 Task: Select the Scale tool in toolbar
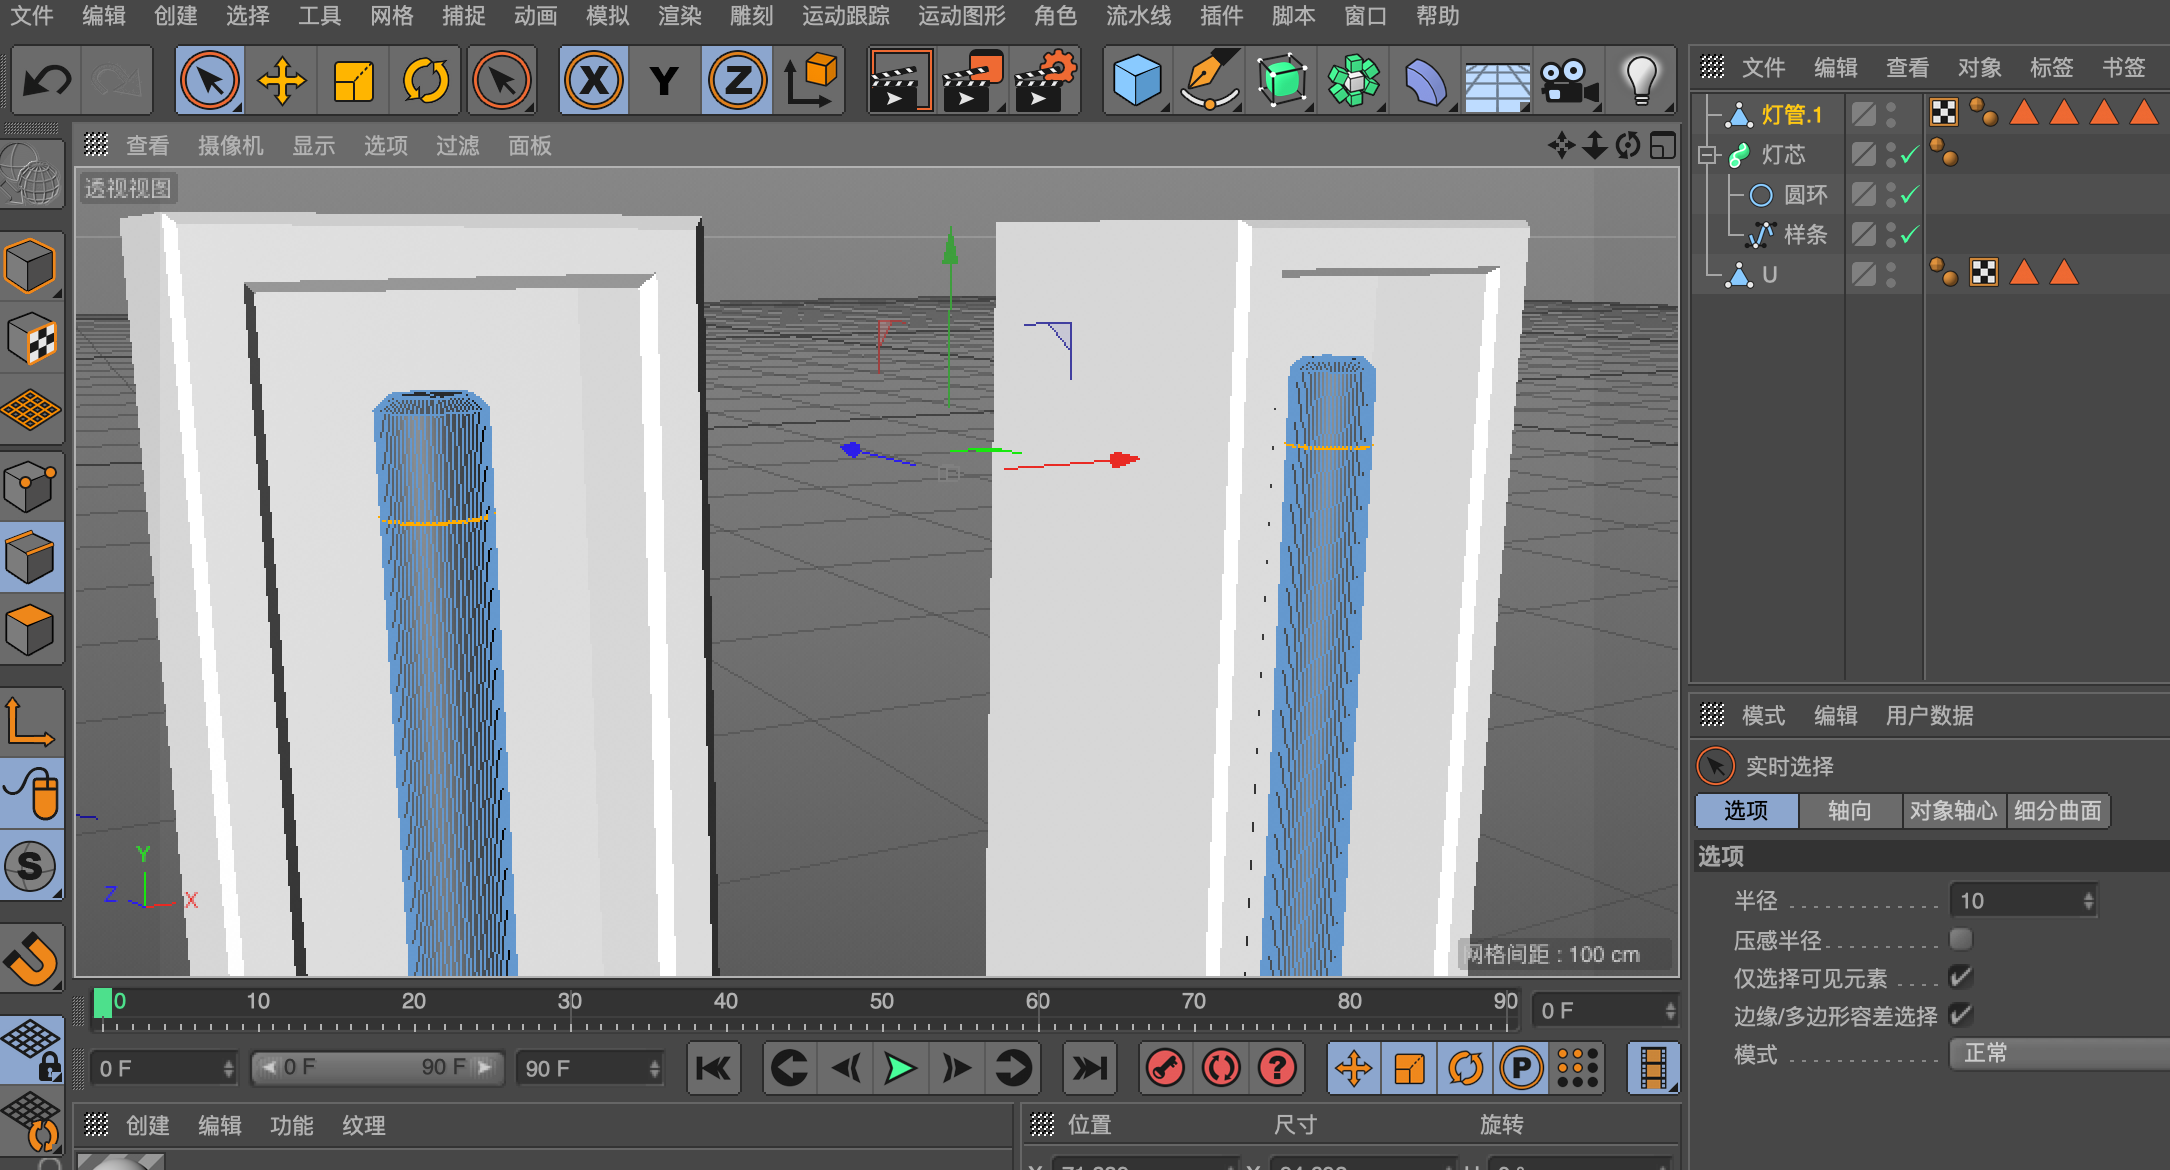click(353, 81)
